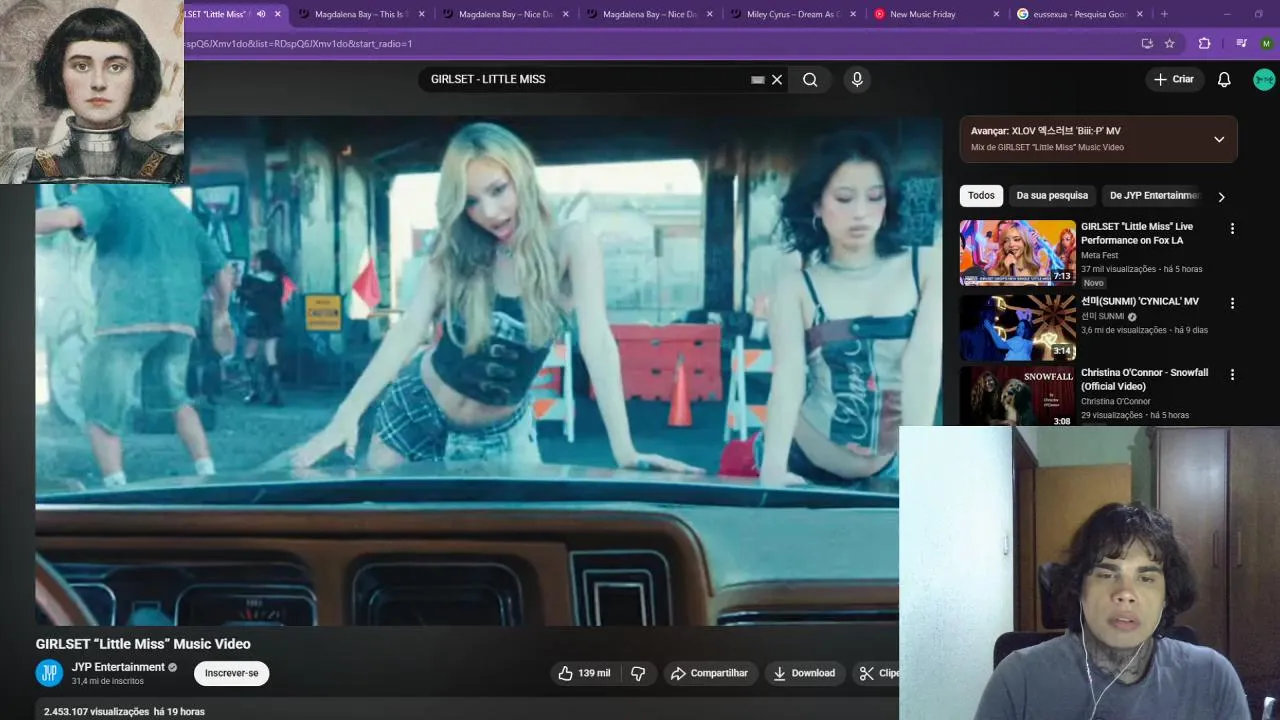The height and width of the screenshot is (720, 1280).
Task: Open the YouTube account avatar menu
Action: (1264, 80)
